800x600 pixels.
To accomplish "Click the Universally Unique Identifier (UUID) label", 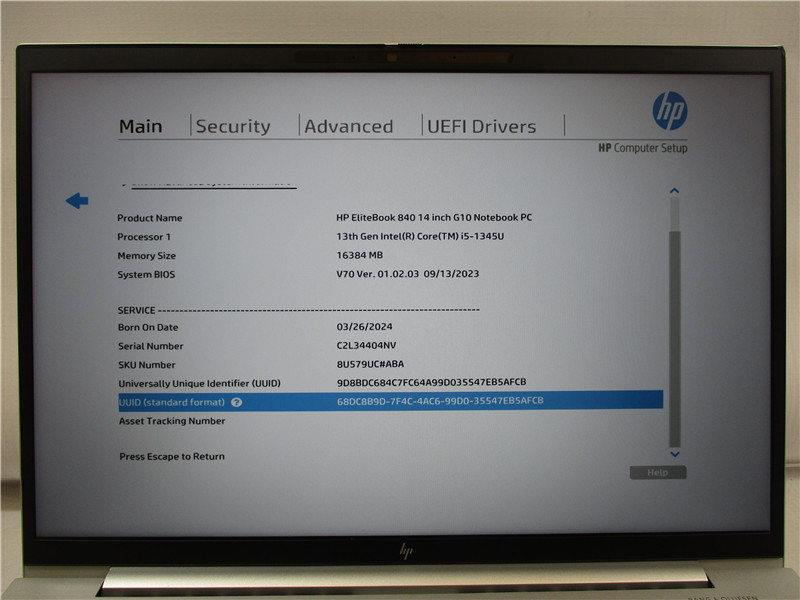I will pos(199,383).
